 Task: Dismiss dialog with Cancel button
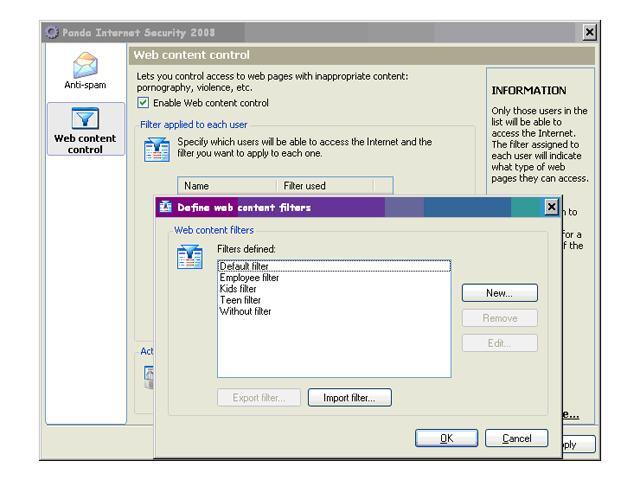pyautogui.click(x=516, y=438)
